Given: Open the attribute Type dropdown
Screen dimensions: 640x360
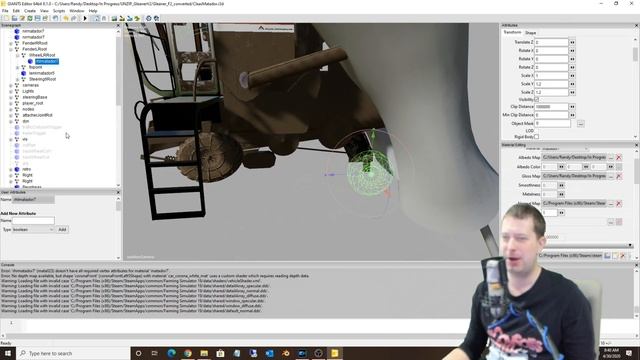Looking at the screenshot, I should pyautogui.click(x=33, y=229).
